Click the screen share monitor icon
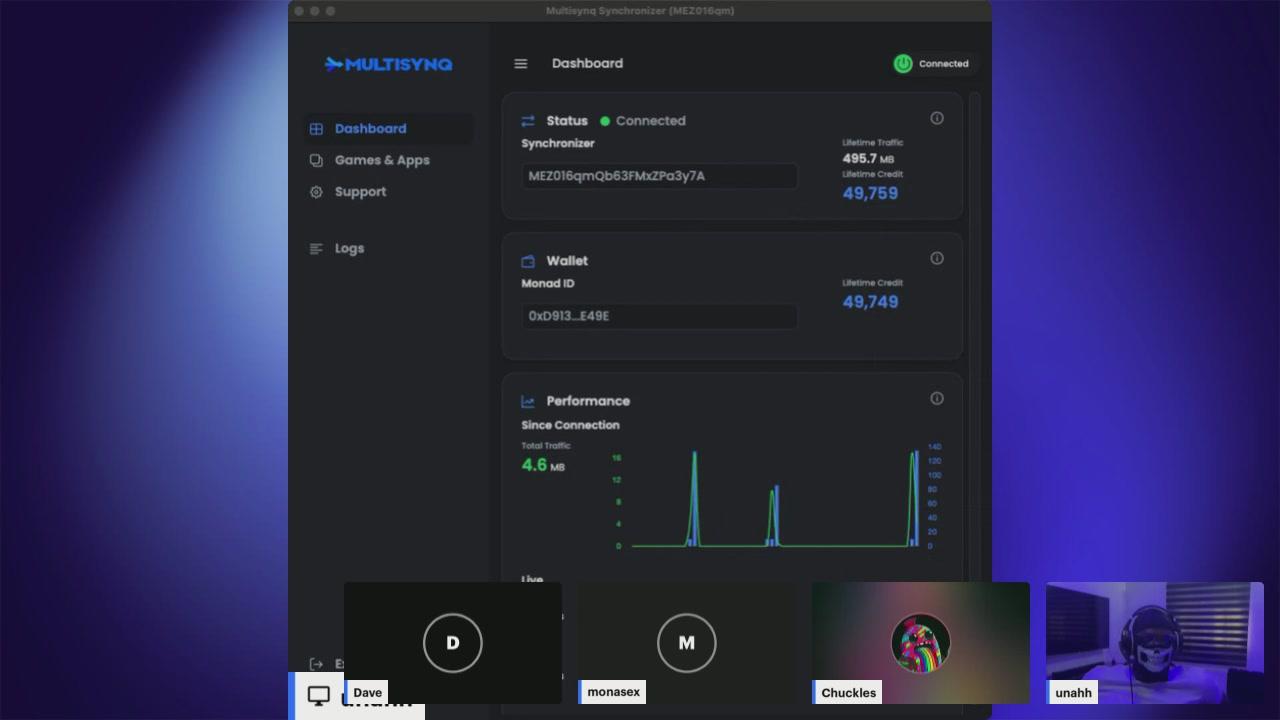The height and width of the screenshot is (720, 1280). [318, 695]
